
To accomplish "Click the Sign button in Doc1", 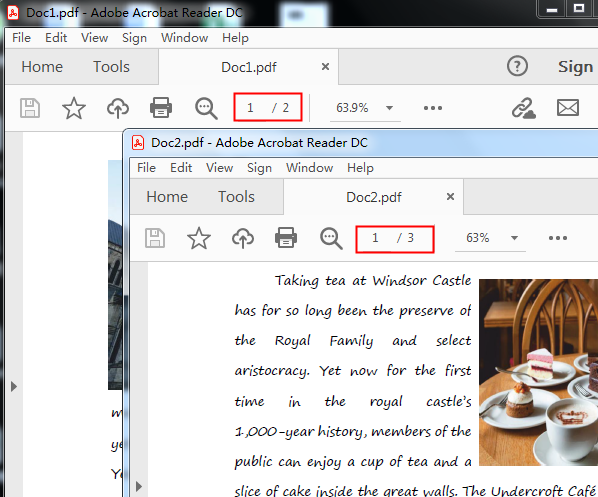I will coord(575,67).
